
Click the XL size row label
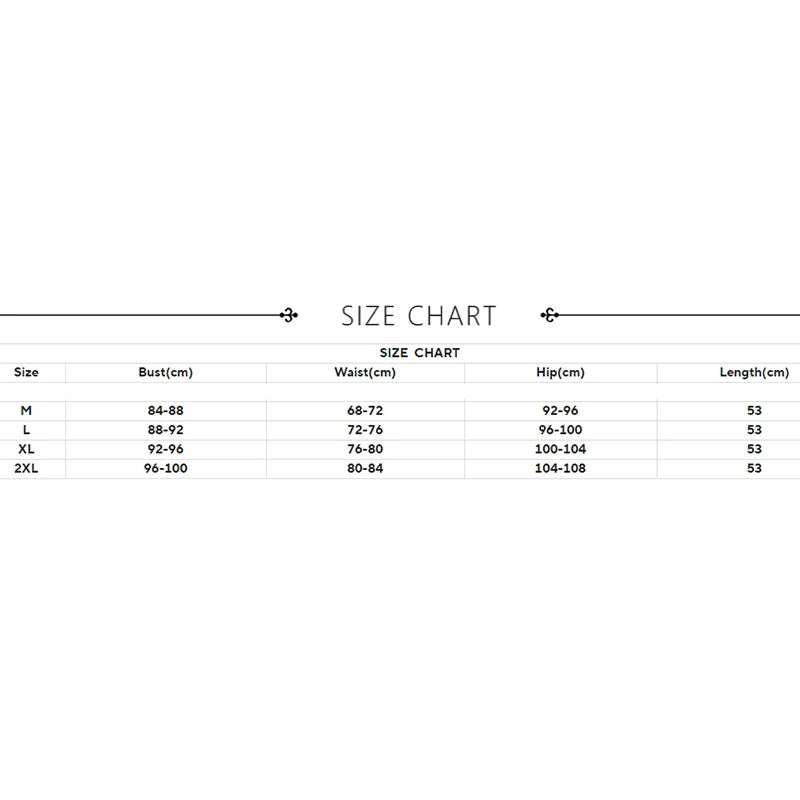pyautogui.click(x=27, y=449)
